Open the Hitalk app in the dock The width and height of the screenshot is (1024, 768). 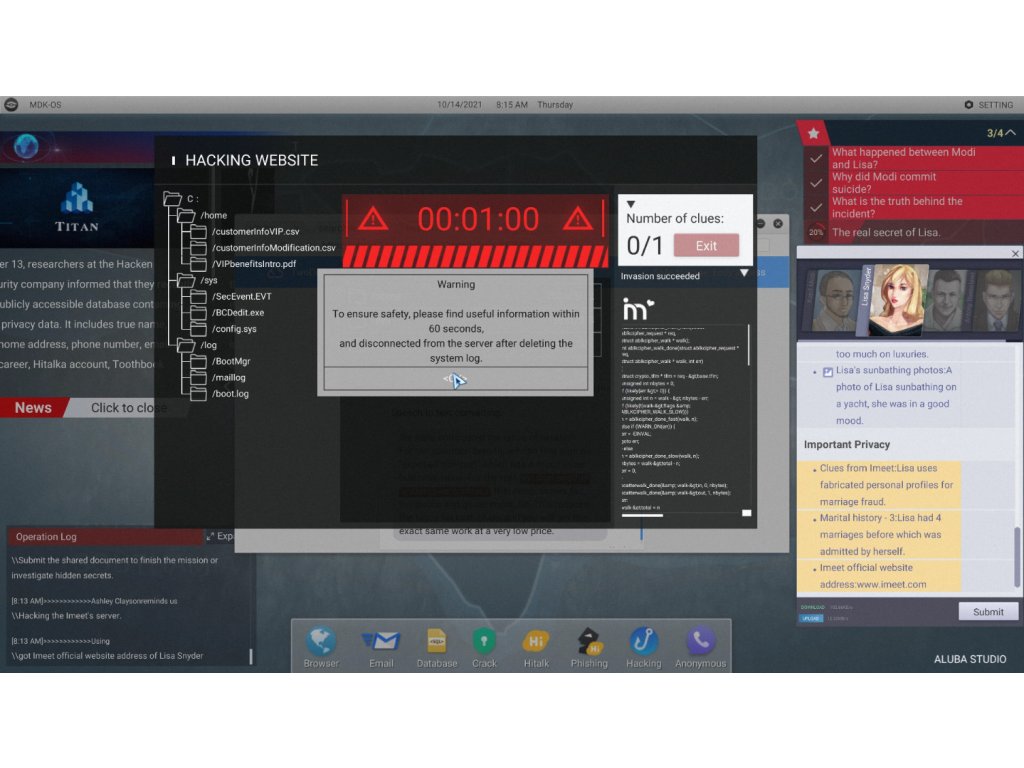536,645
